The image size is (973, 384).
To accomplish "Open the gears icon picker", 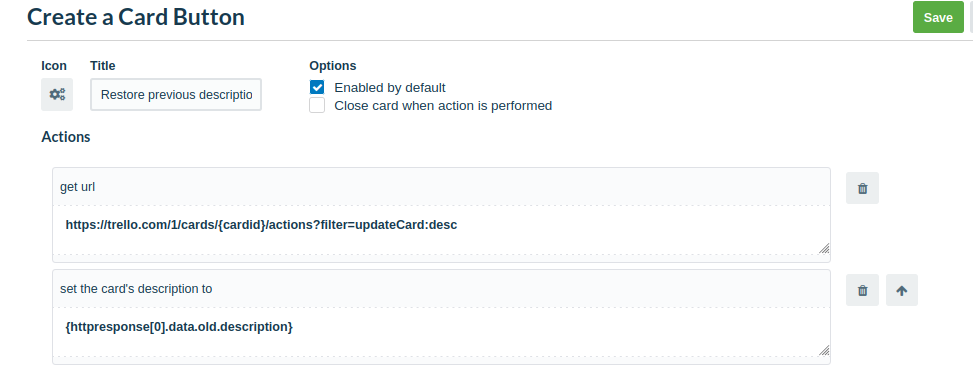I will click(x=57, y=94).
